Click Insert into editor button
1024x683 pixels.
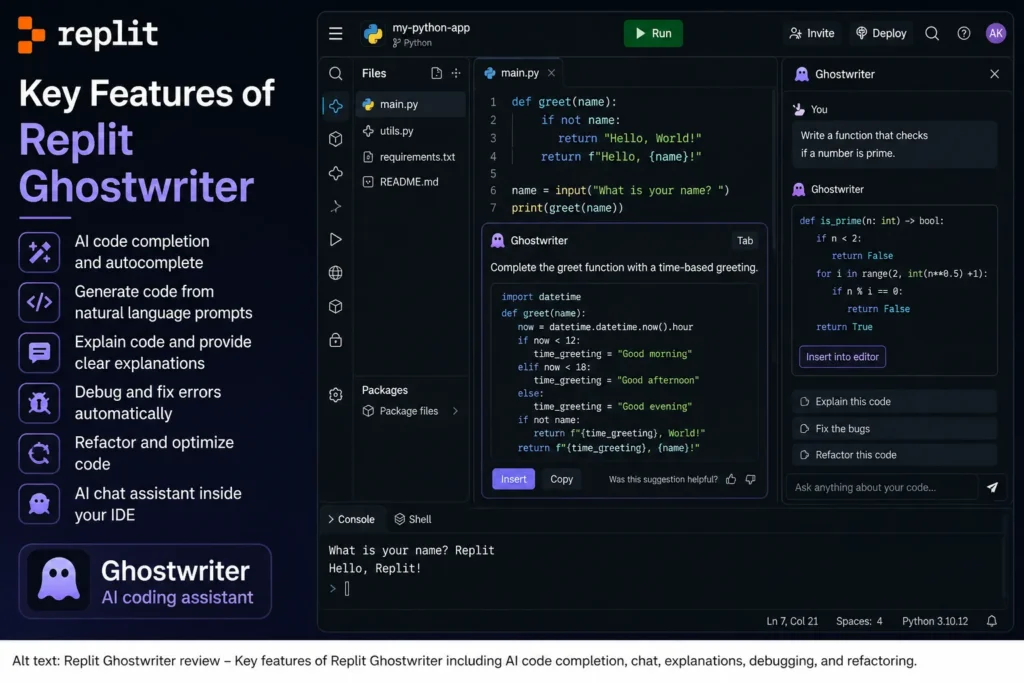(x=842, y=357)
